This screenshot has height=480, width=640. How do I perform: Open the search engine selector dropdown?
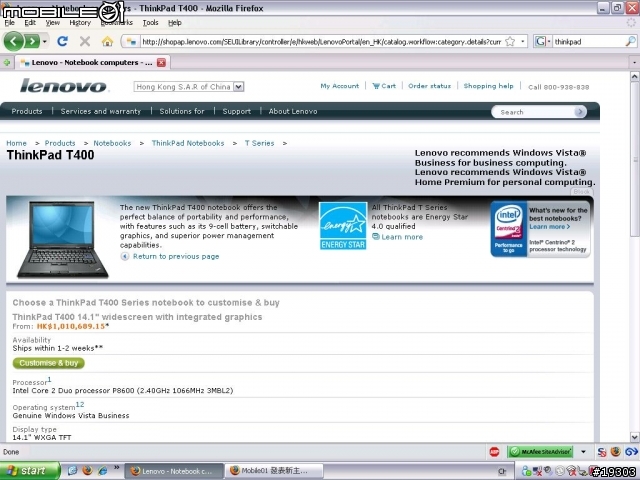point(542,41)
